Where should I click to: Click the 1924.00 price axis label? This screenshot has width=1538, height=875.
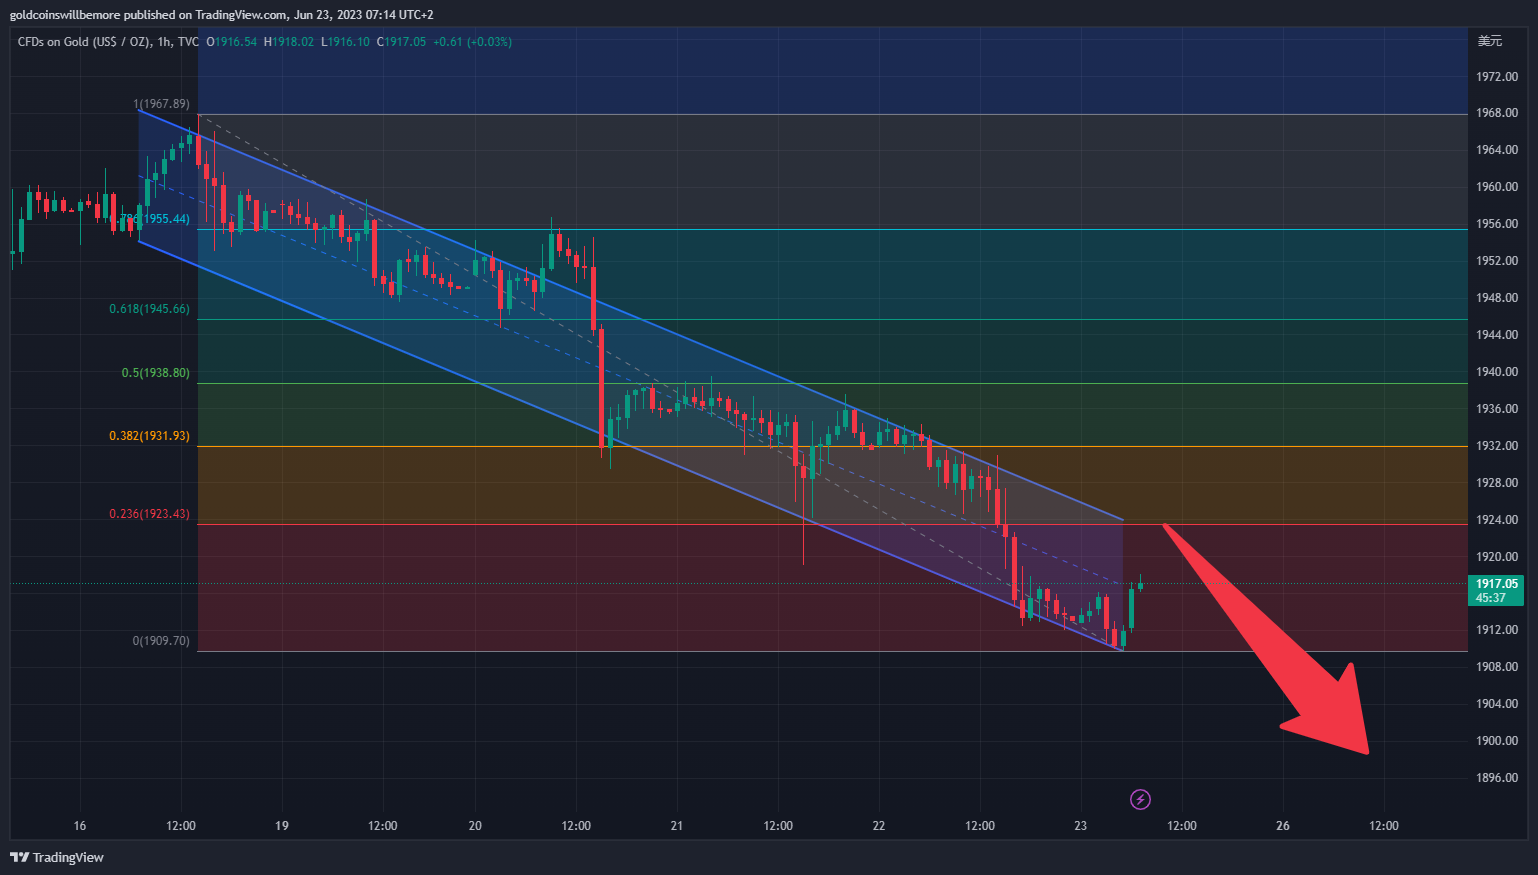point(1497,520)
